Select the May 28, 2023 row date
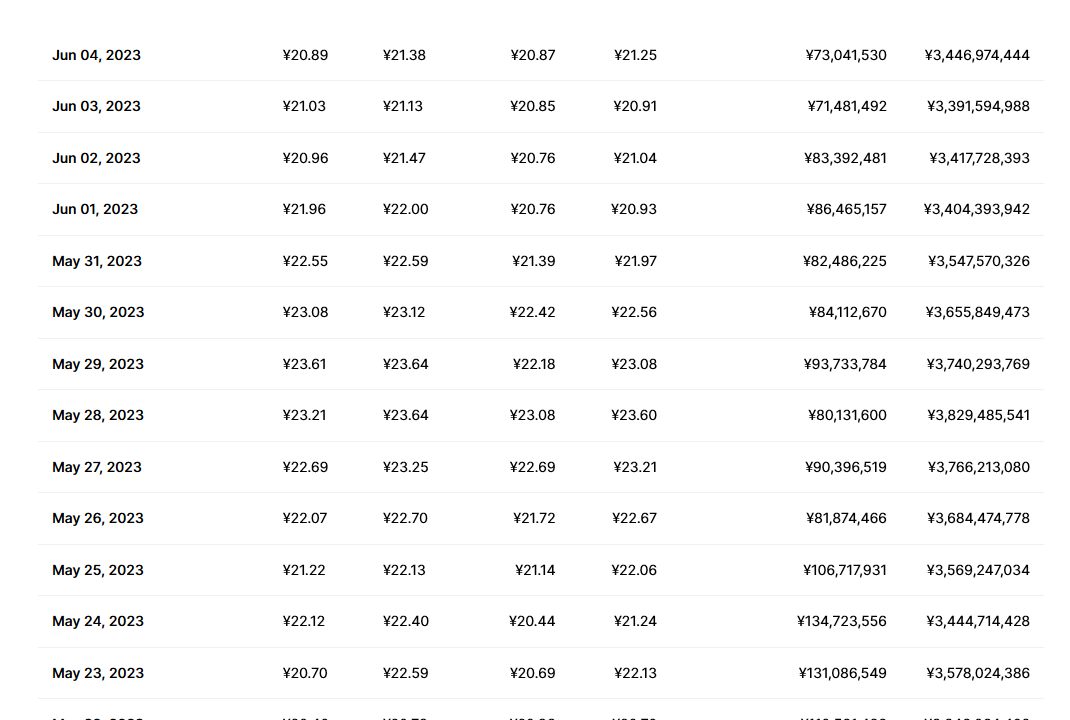 pyautogui.click(x=98, y=415)
